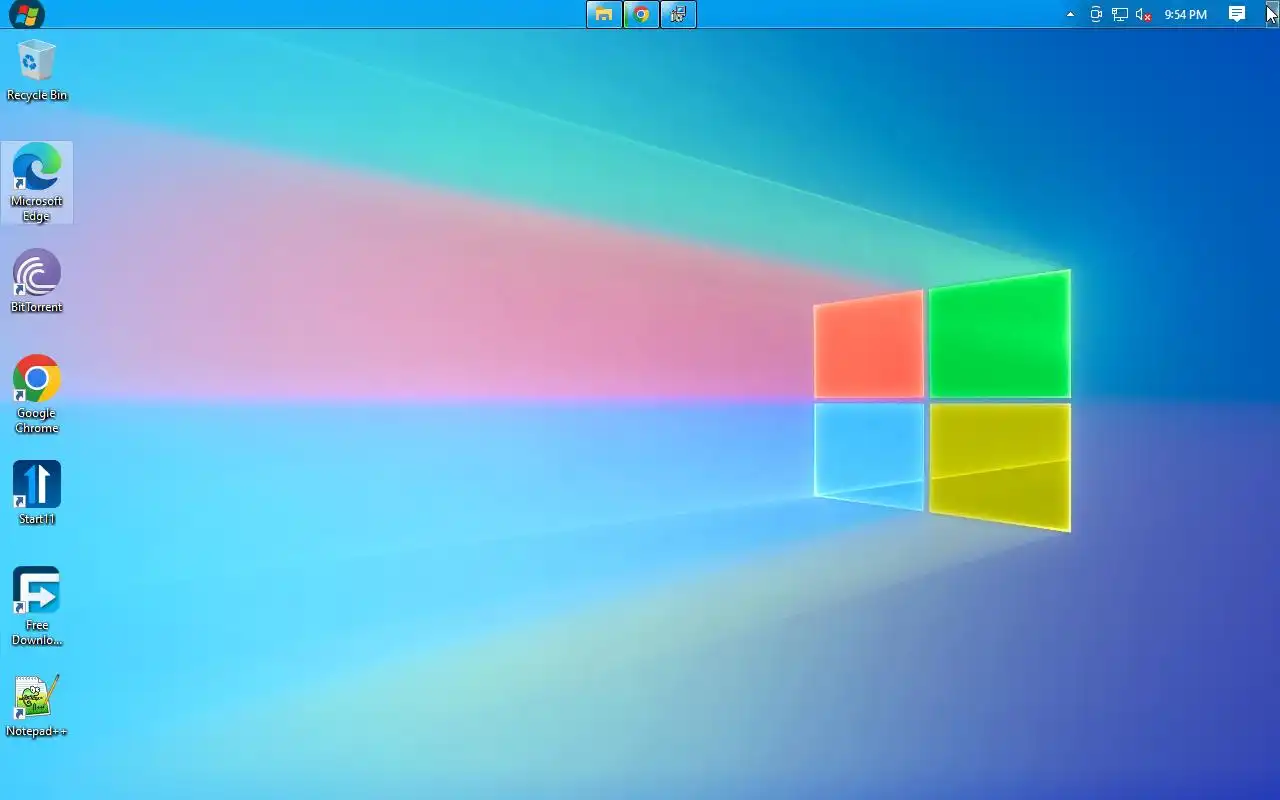Select the Google Chrome desktop shortcut
Screen dimensions: 1280x800
(37, 394)
